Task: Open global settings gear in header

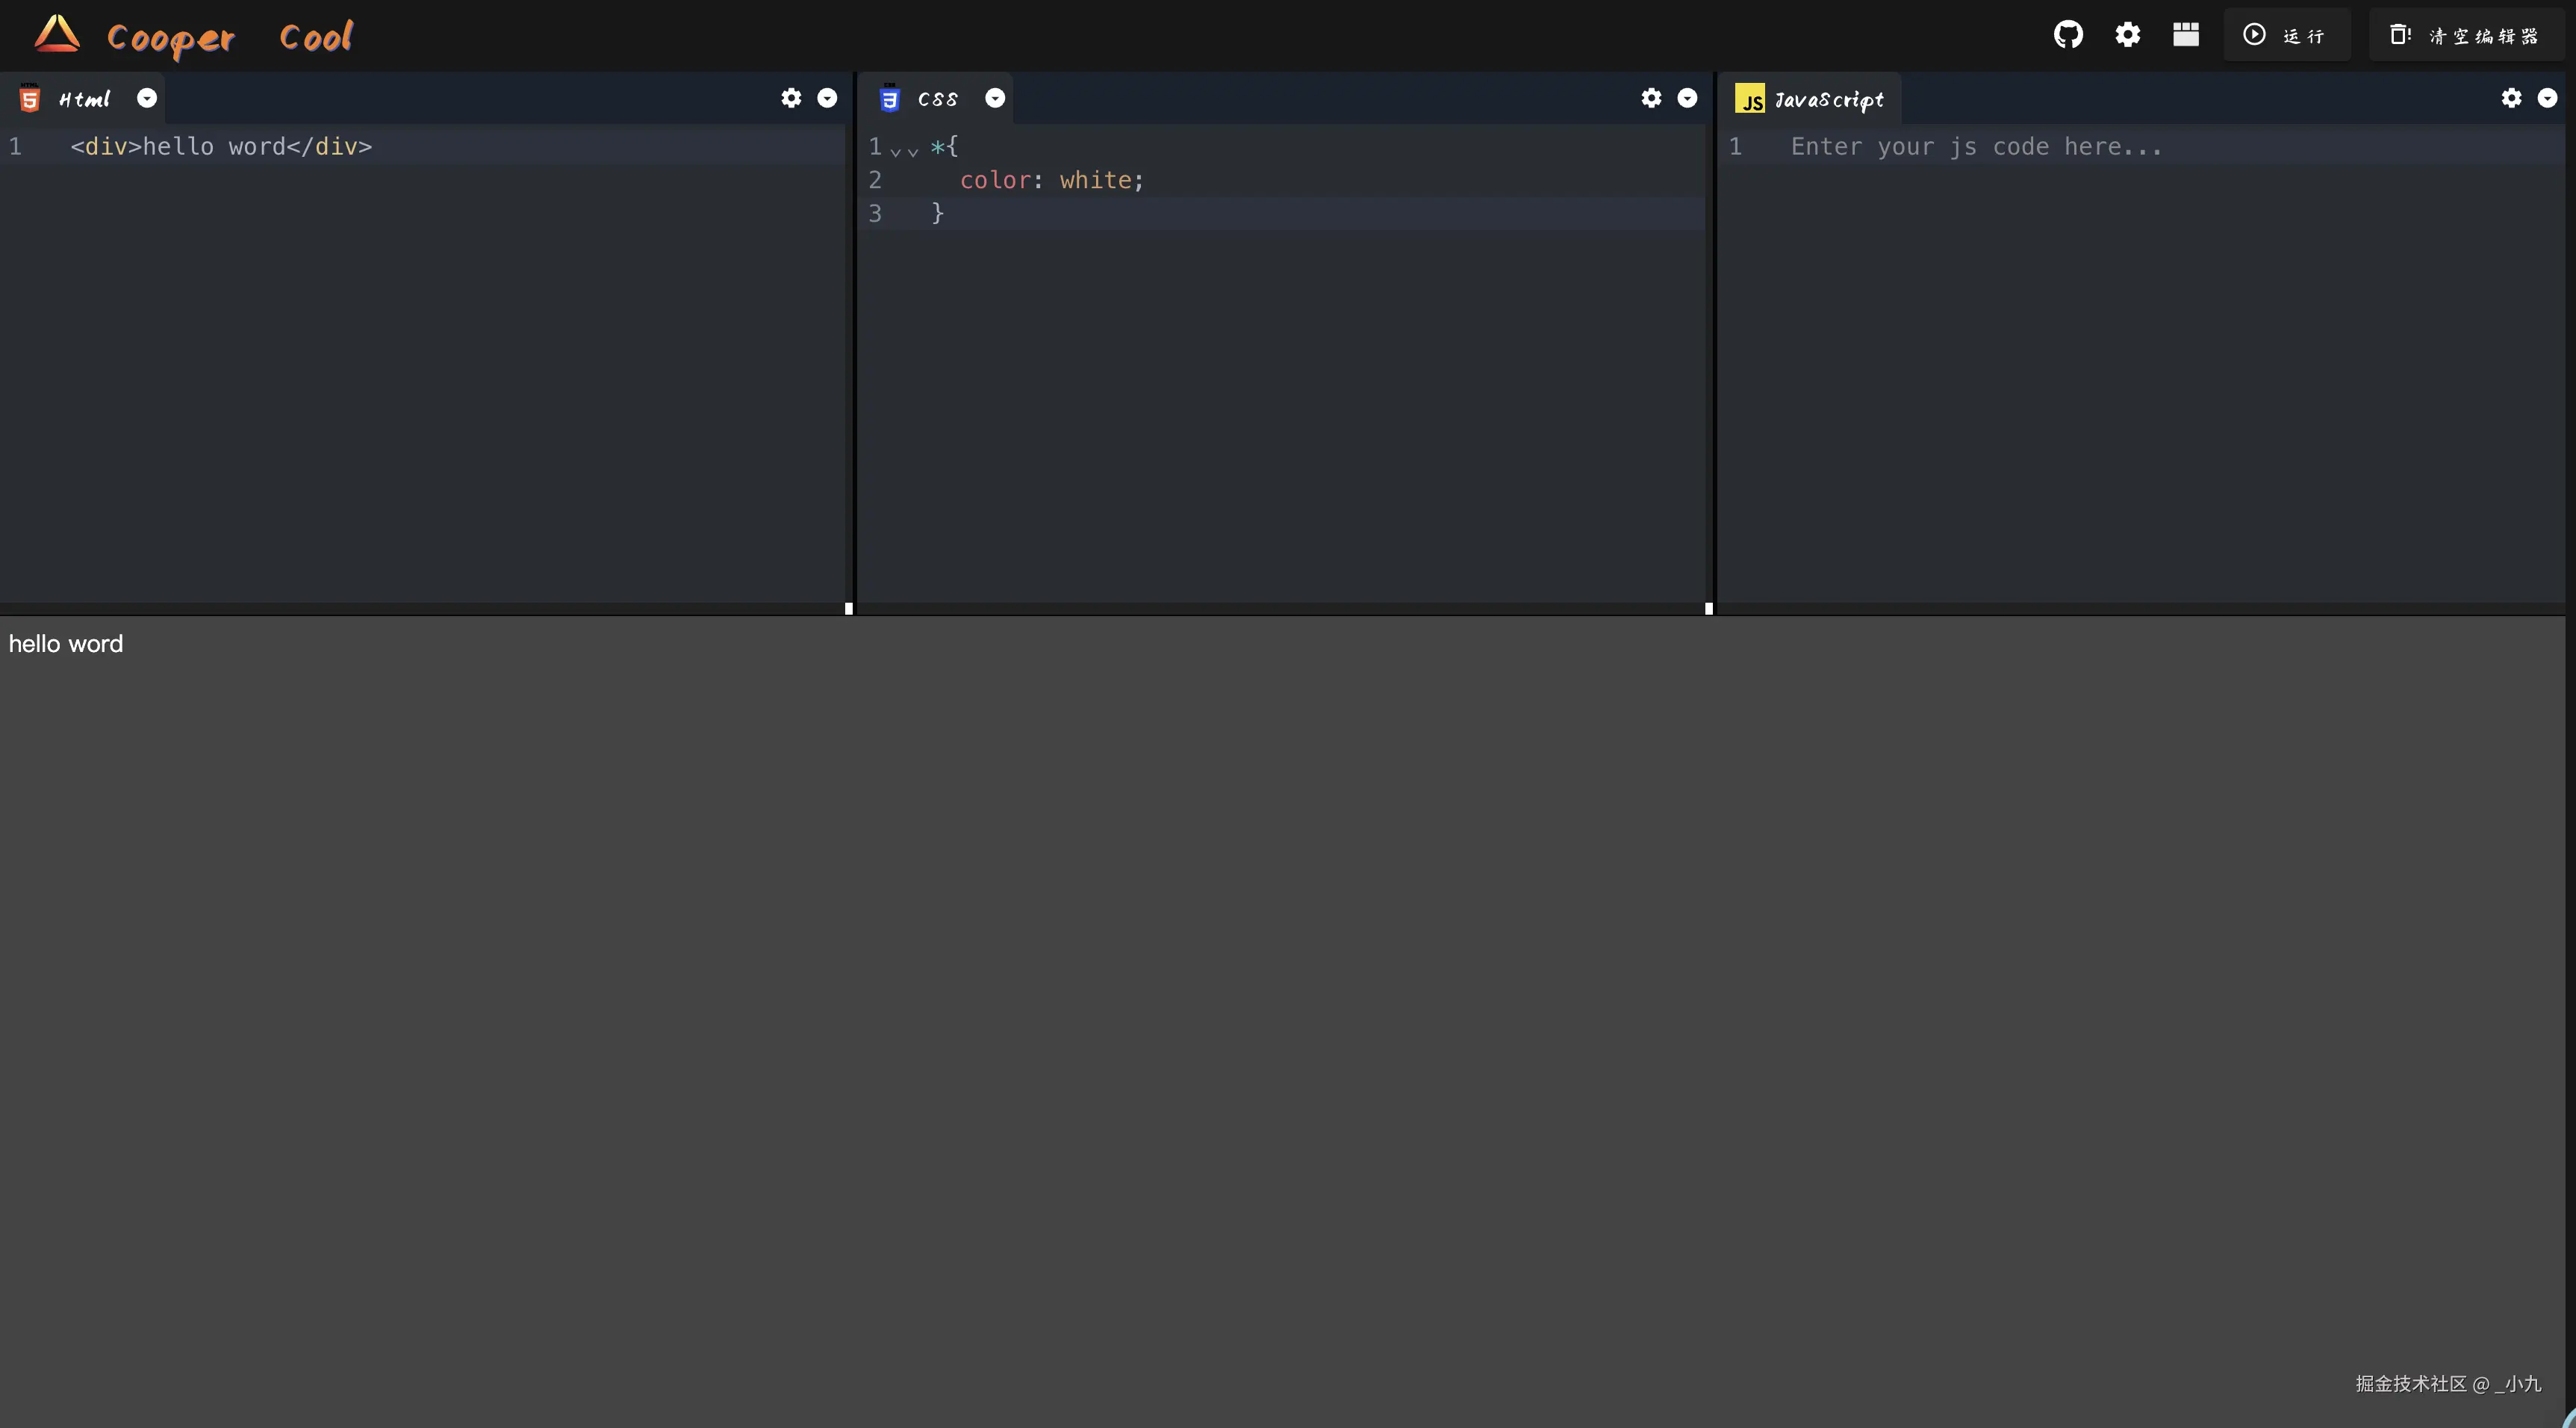Action: tap(2127, 35)
